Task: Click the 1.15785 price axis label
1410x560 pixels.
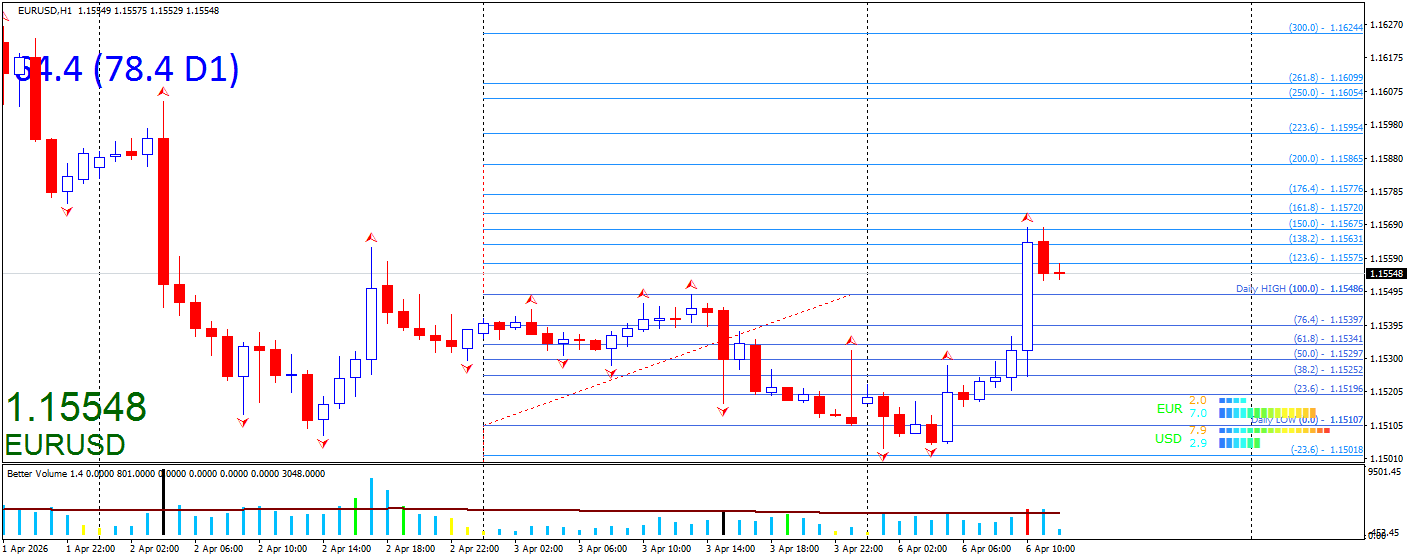Action: pos(1386,192)
